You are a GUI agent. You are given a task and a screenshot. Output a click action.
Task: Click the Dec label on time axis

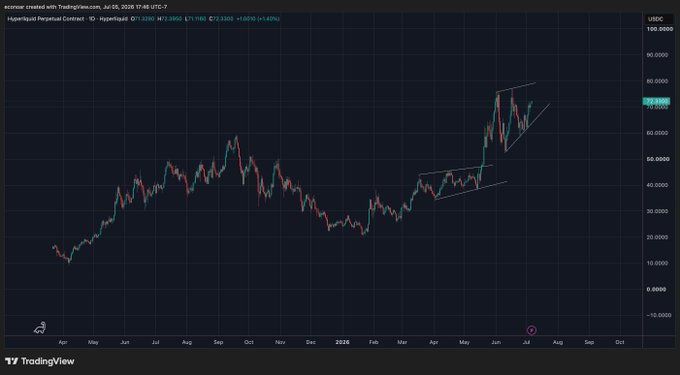point(311,342)
